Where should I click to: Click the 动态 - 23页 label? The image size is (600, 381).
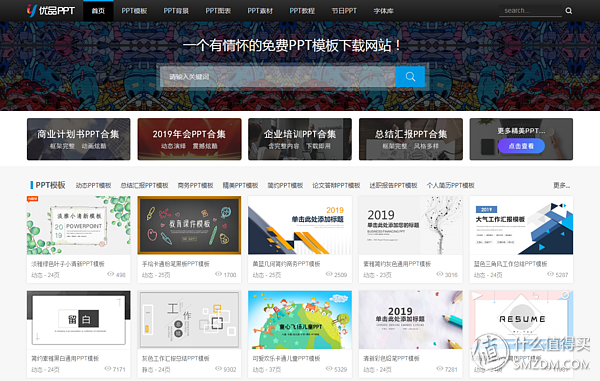coord(377,275)
